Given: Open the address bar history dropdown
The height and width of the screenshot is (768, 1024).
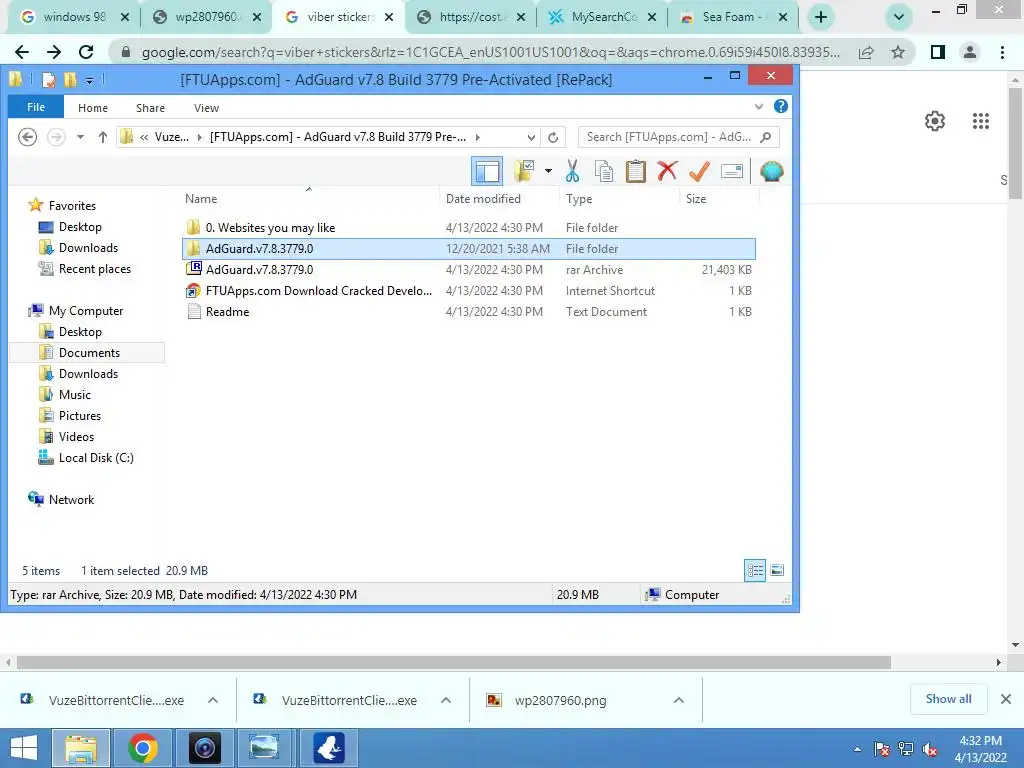Looking at the screenshot, I should (531, 137).
